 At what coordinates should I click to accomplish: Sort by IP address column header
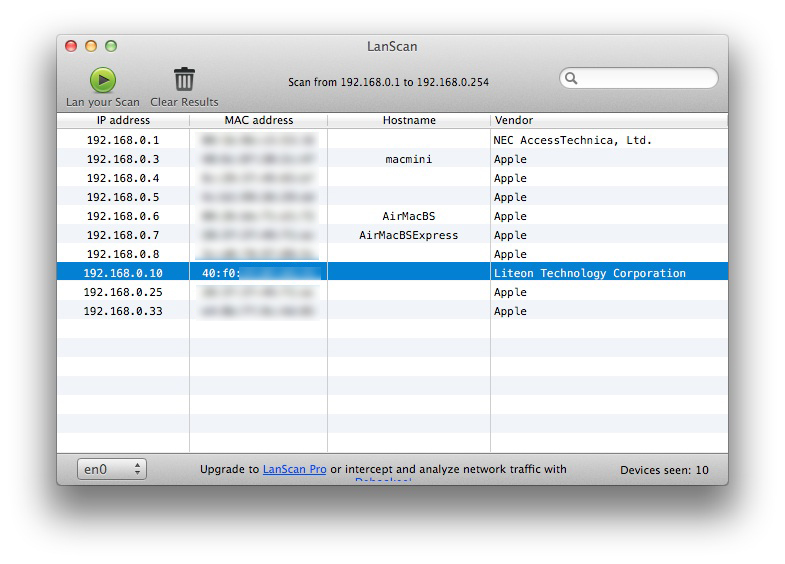(x=123, y=120)
